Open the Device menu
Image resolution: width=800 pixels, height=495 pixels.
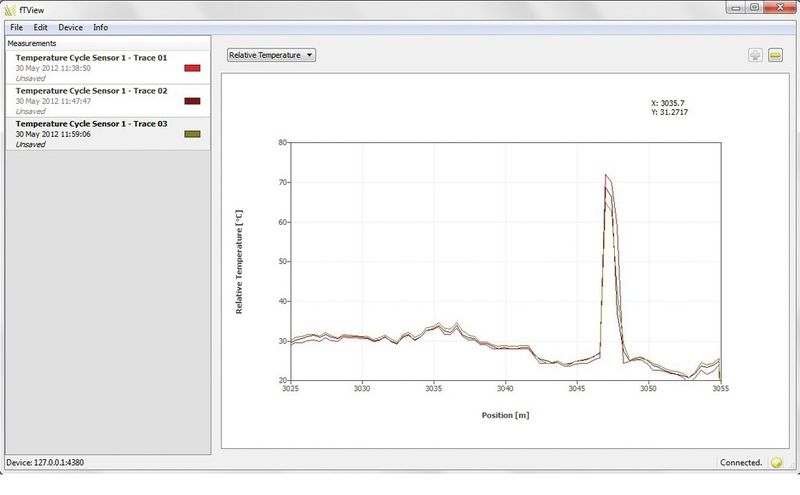pyautogui.click(x=70, y=27)
